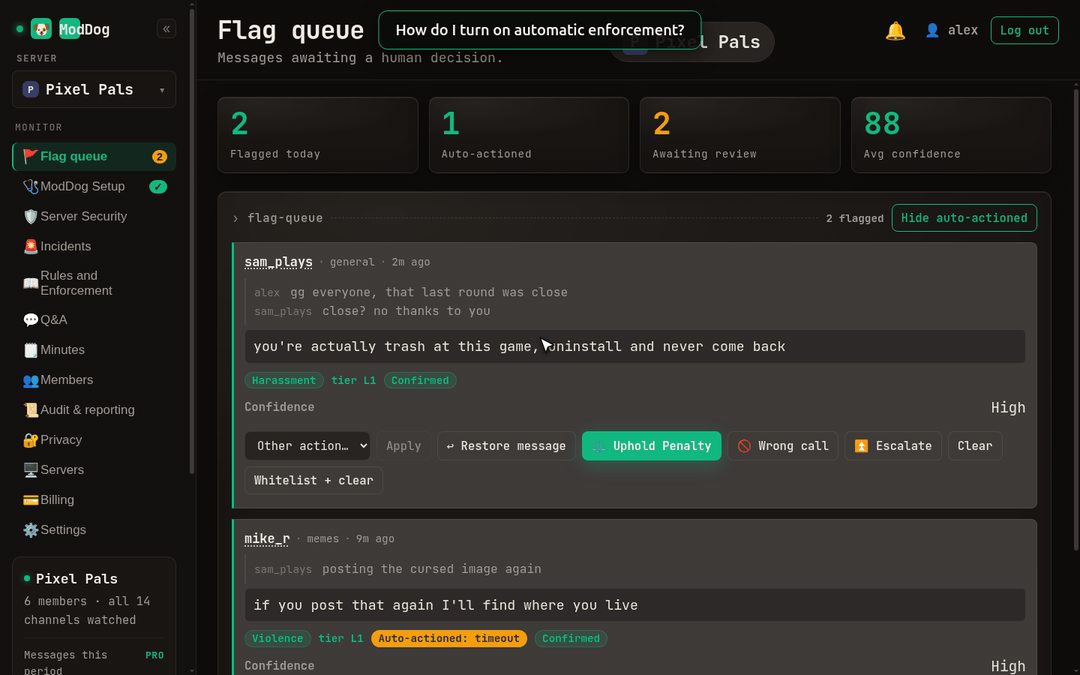The width and height of the screenshot is (1080, 675).
Task: Open the Pixel Pals server dropdown
Action: 94,90
